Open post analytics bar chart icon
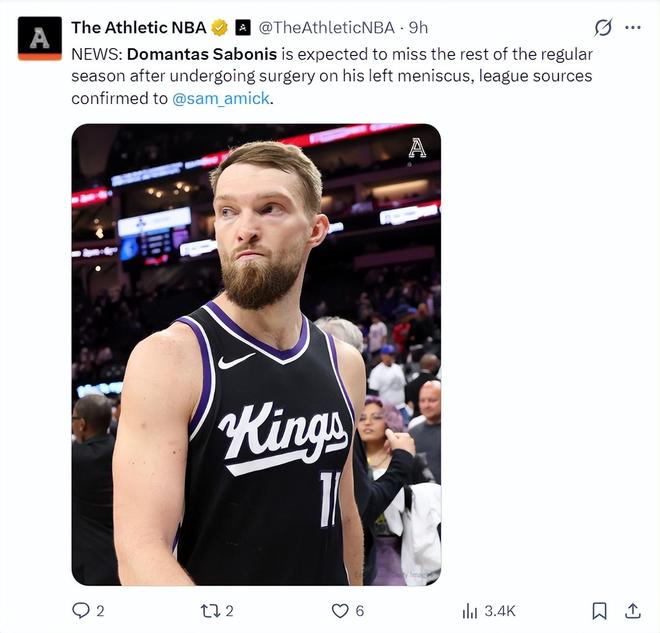The image size is (660, 633). [470, 610]
